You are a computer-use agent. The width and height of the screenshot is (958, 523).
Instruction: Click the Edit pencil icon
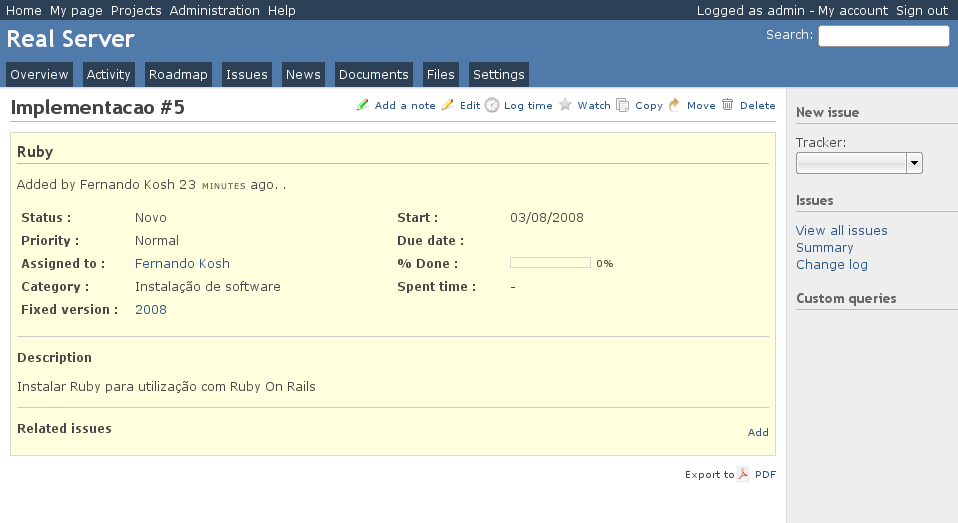pos(448,105)
